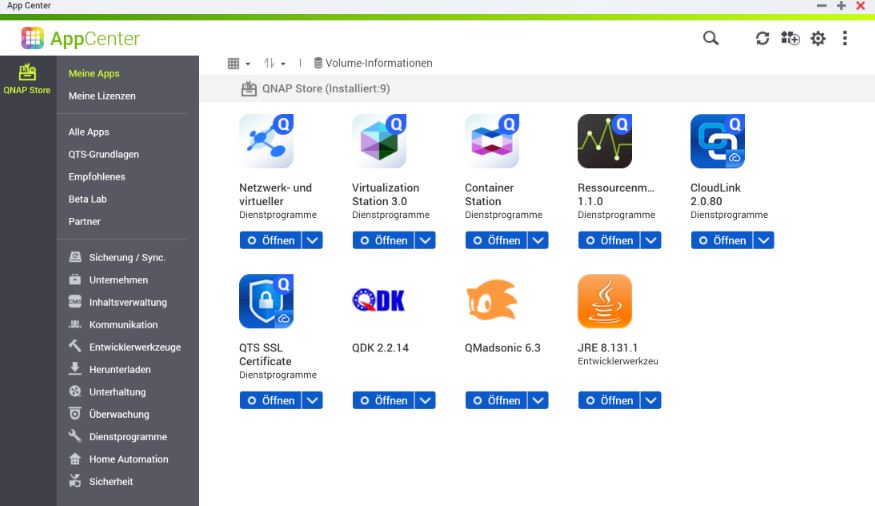Open Home Automation category
Screen dimensions: 875x506
128,459
